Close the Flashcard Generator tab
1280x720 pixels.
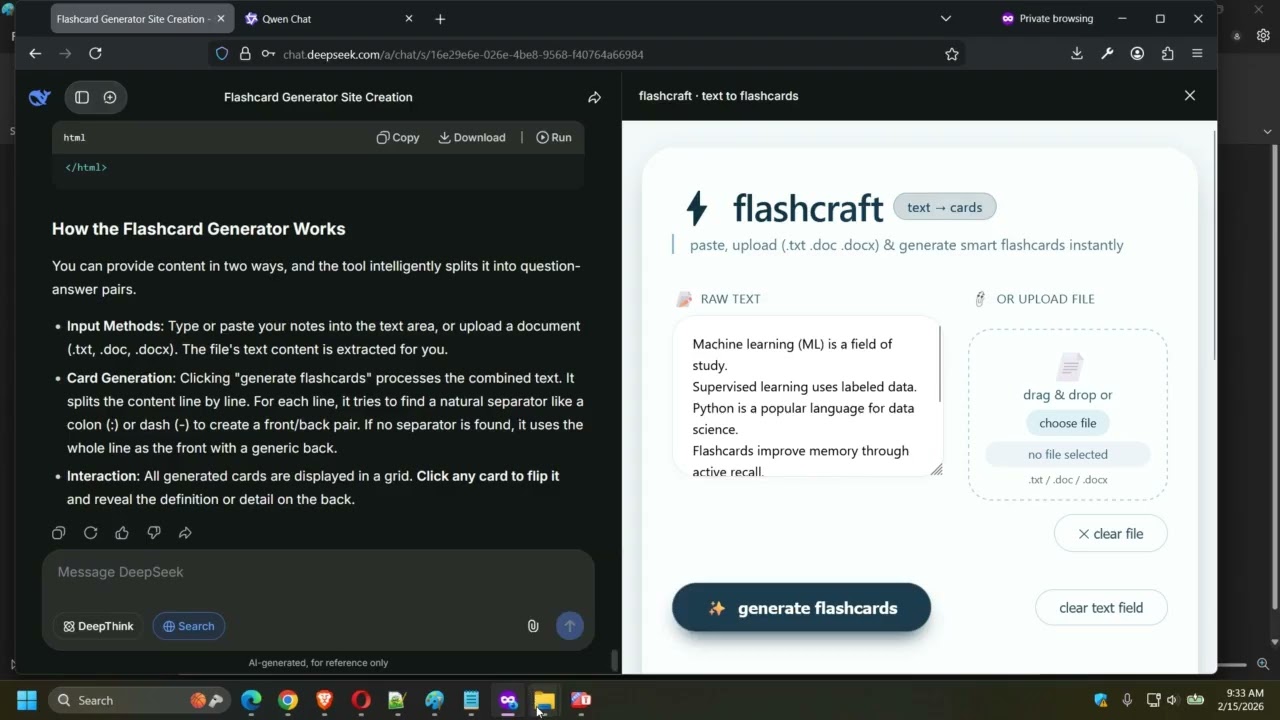[220, 19]
